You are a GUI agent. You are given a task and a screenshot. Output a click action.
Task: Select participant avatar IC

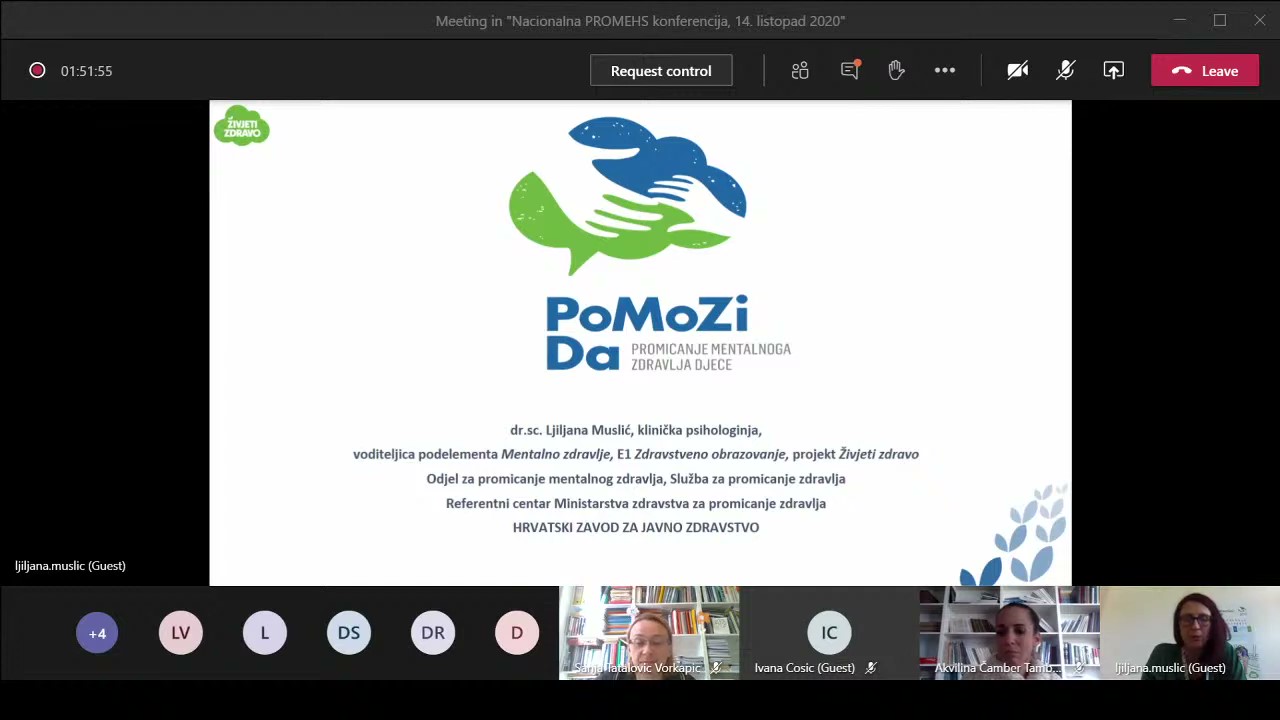coord(829,633)
